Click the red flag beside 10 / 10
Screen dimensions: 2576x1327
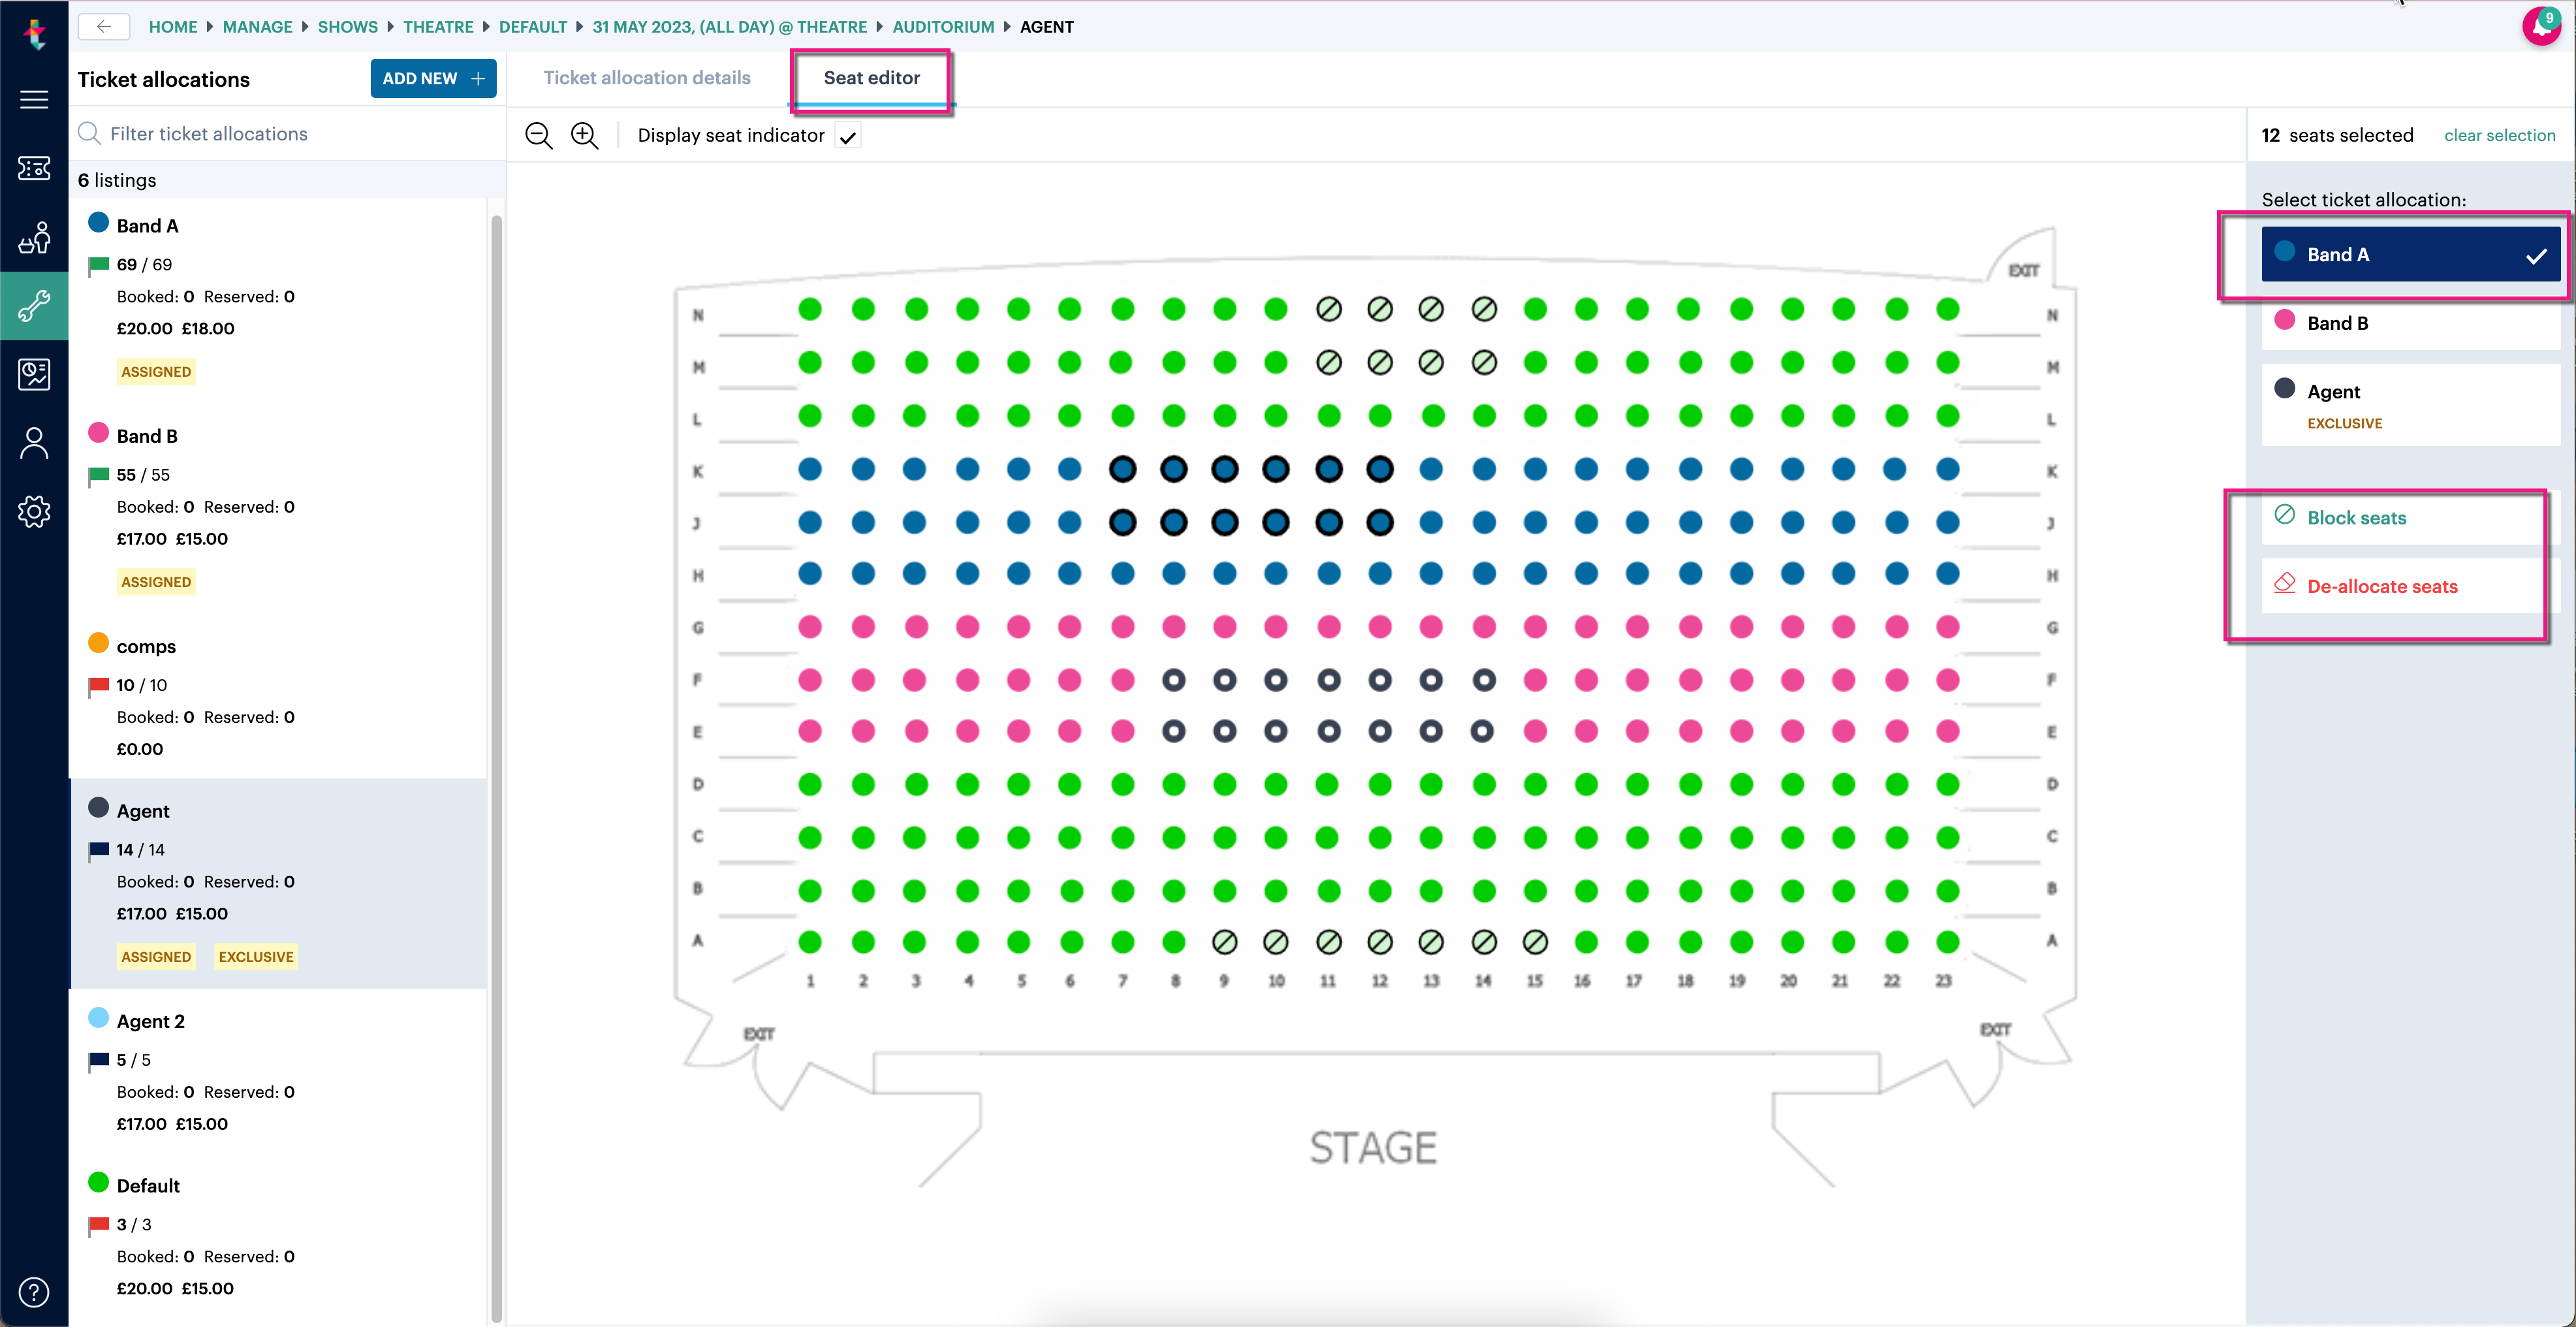(98, 686)
